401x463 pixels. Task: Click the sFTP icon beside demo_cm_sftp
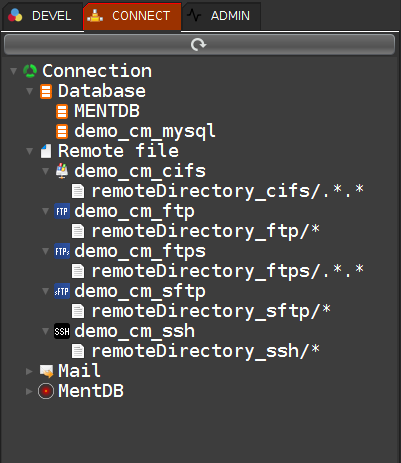62,291
